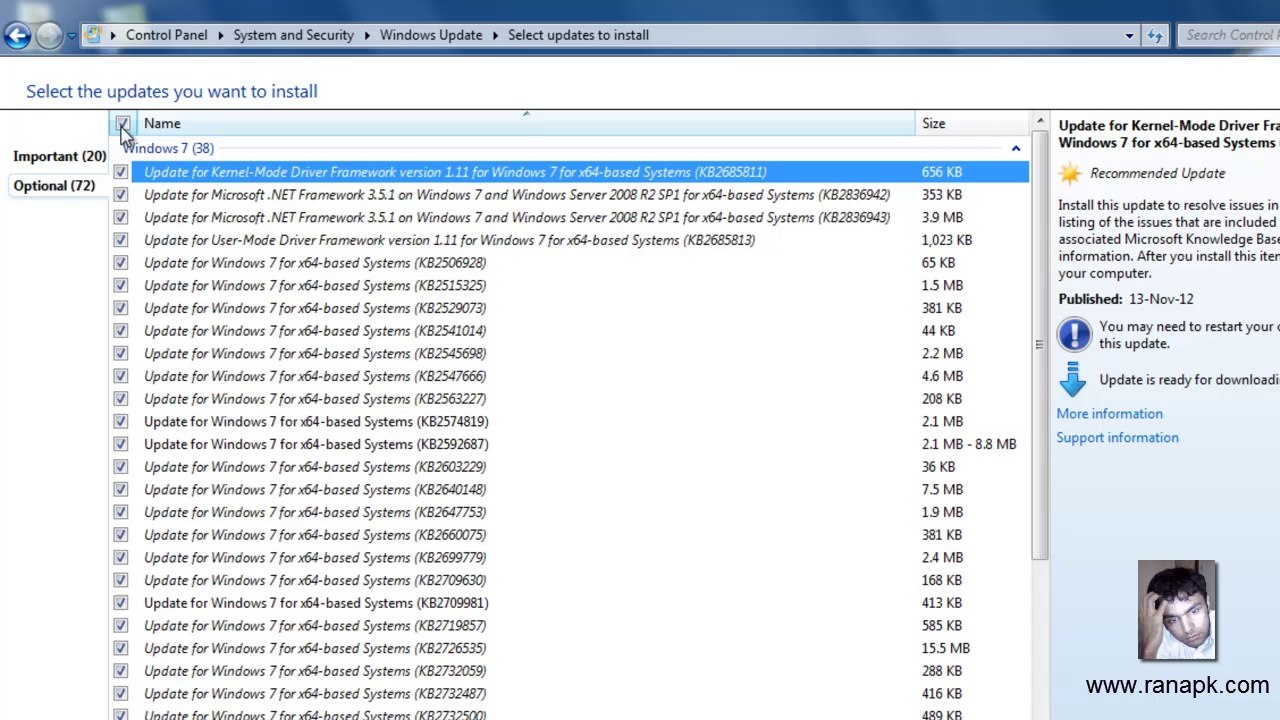Image resolution: width=1280 pixels, height=720 pixels.
Task: Click the 1,023 KB size cell
Action: (x=946, y=240)
